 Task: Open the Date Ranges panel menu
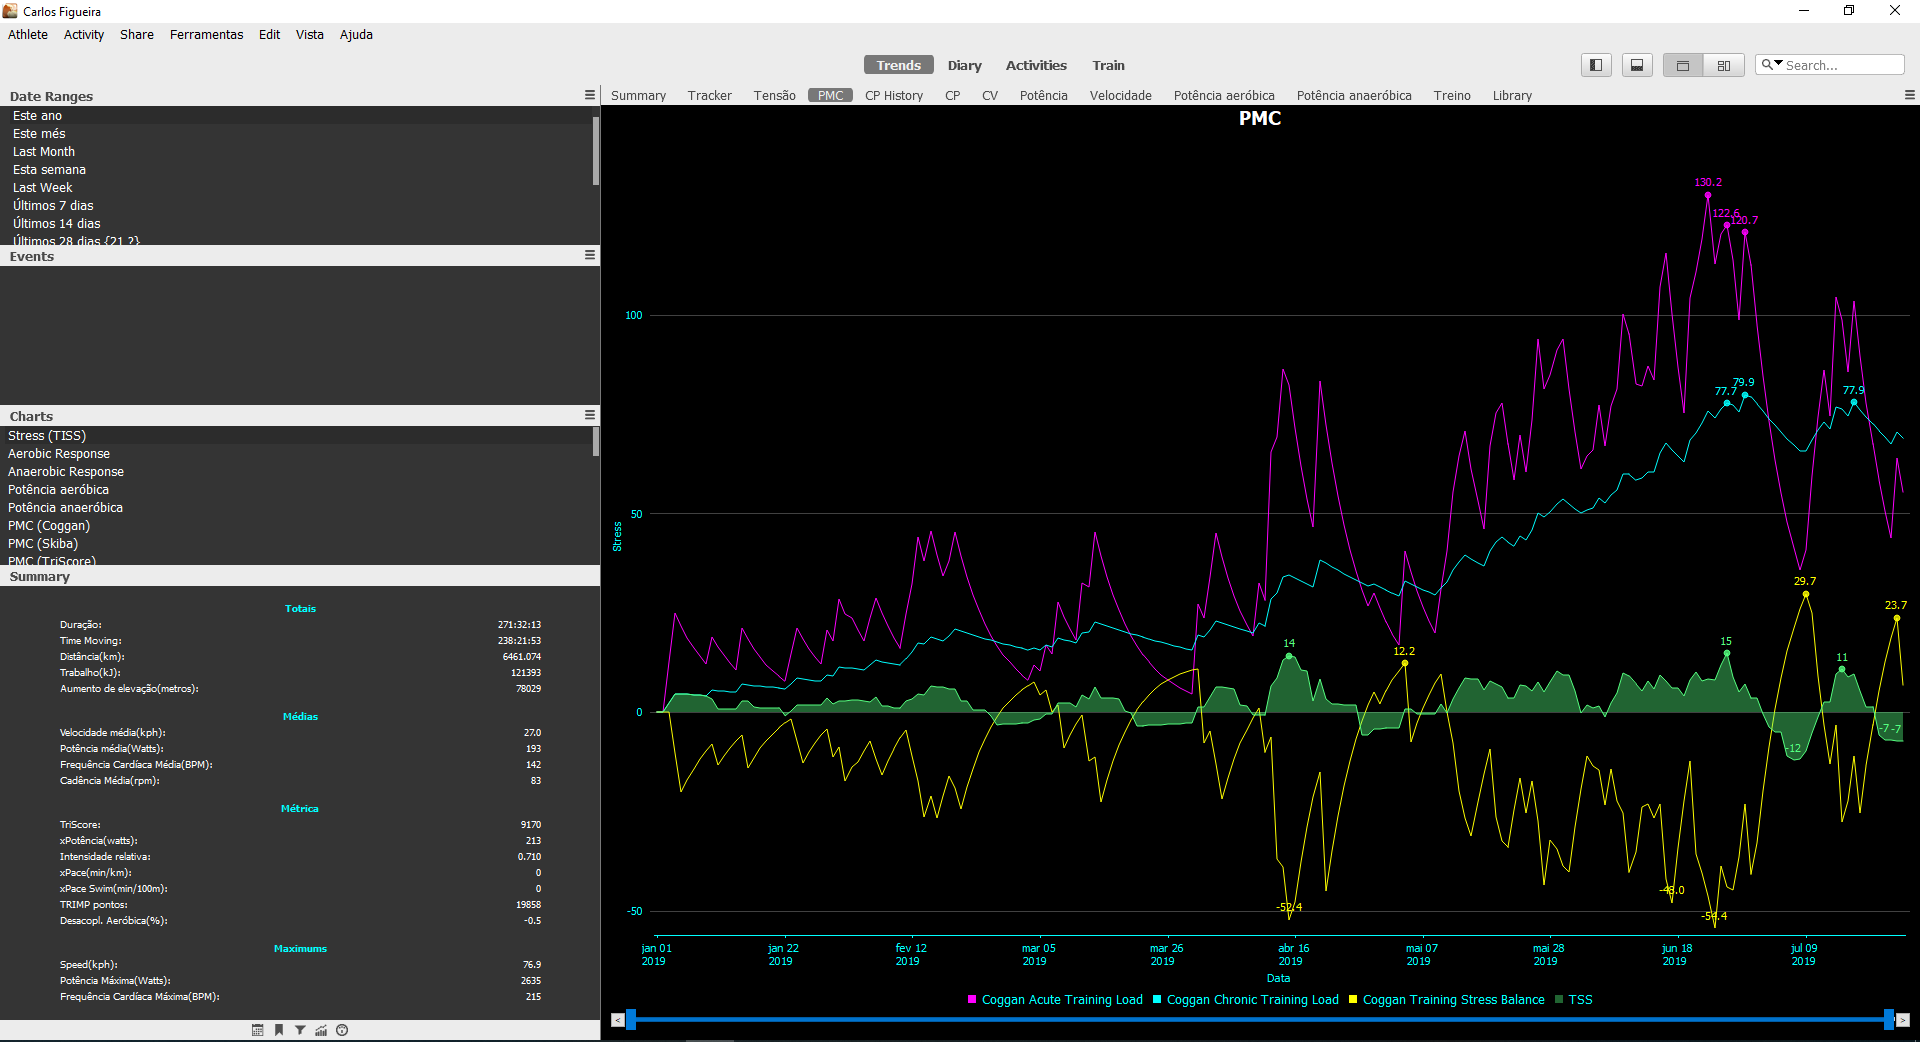pyautogui.click(x=590, y=95)
